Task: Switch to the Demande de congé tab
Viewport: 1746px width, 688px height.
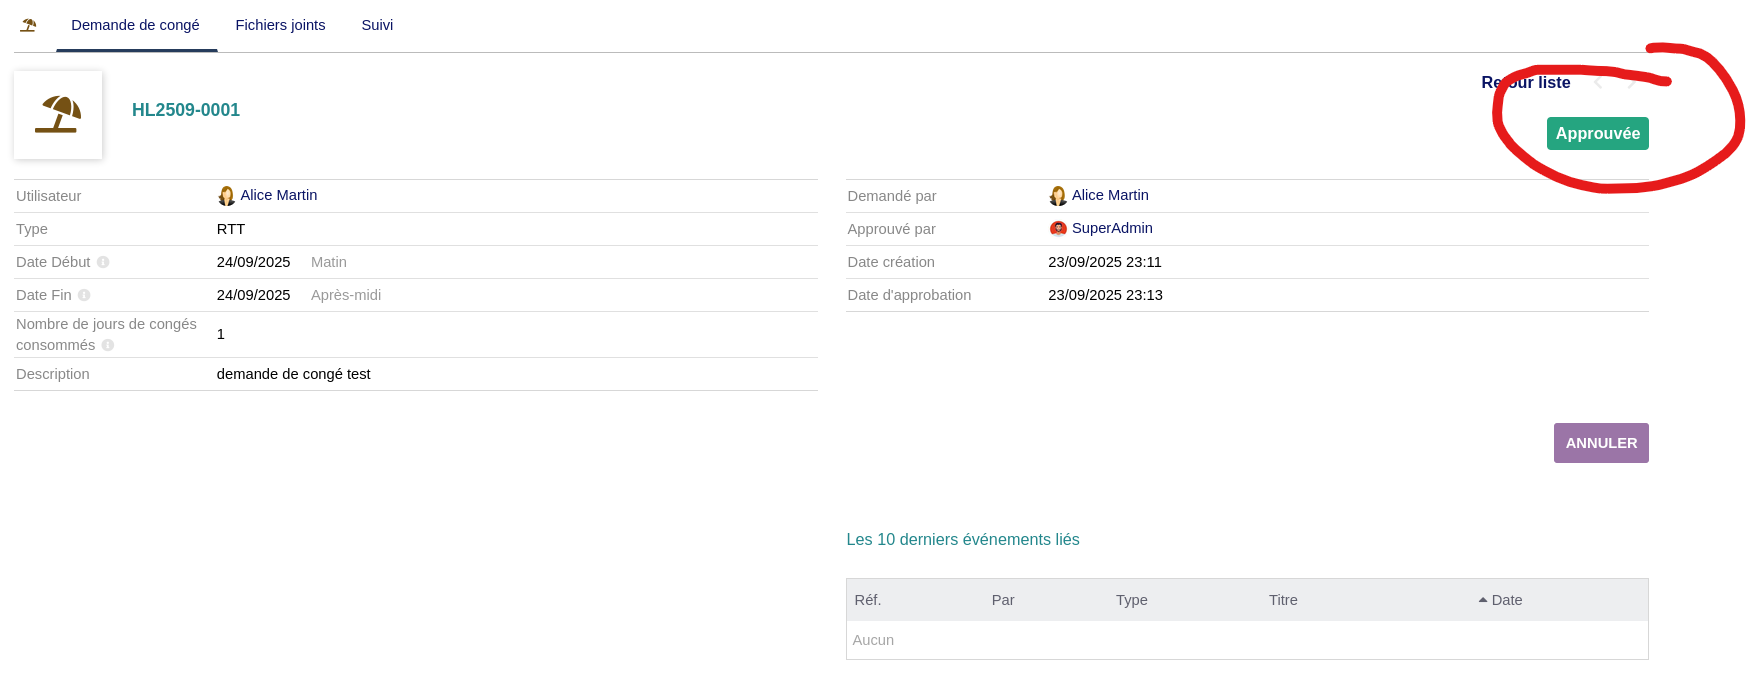Action: pyautogui.click(x=135, y=25)
